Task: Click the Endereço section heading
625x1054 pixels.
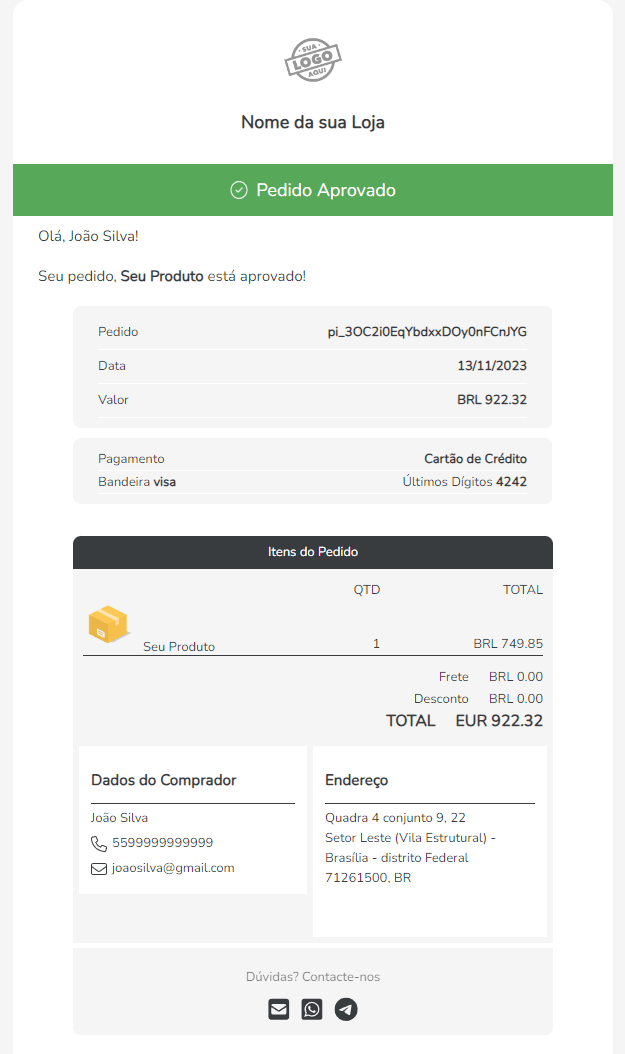Action: click(x=357, y=780)
